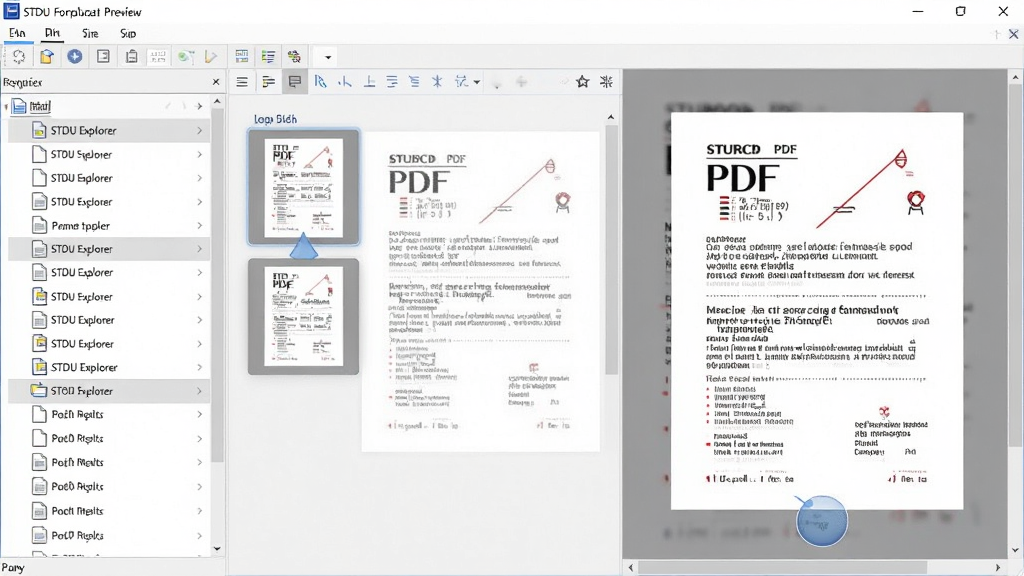Screen dimensions: 1024x576
Task: Open the "Sre" menu
Action: coord(90,33)
